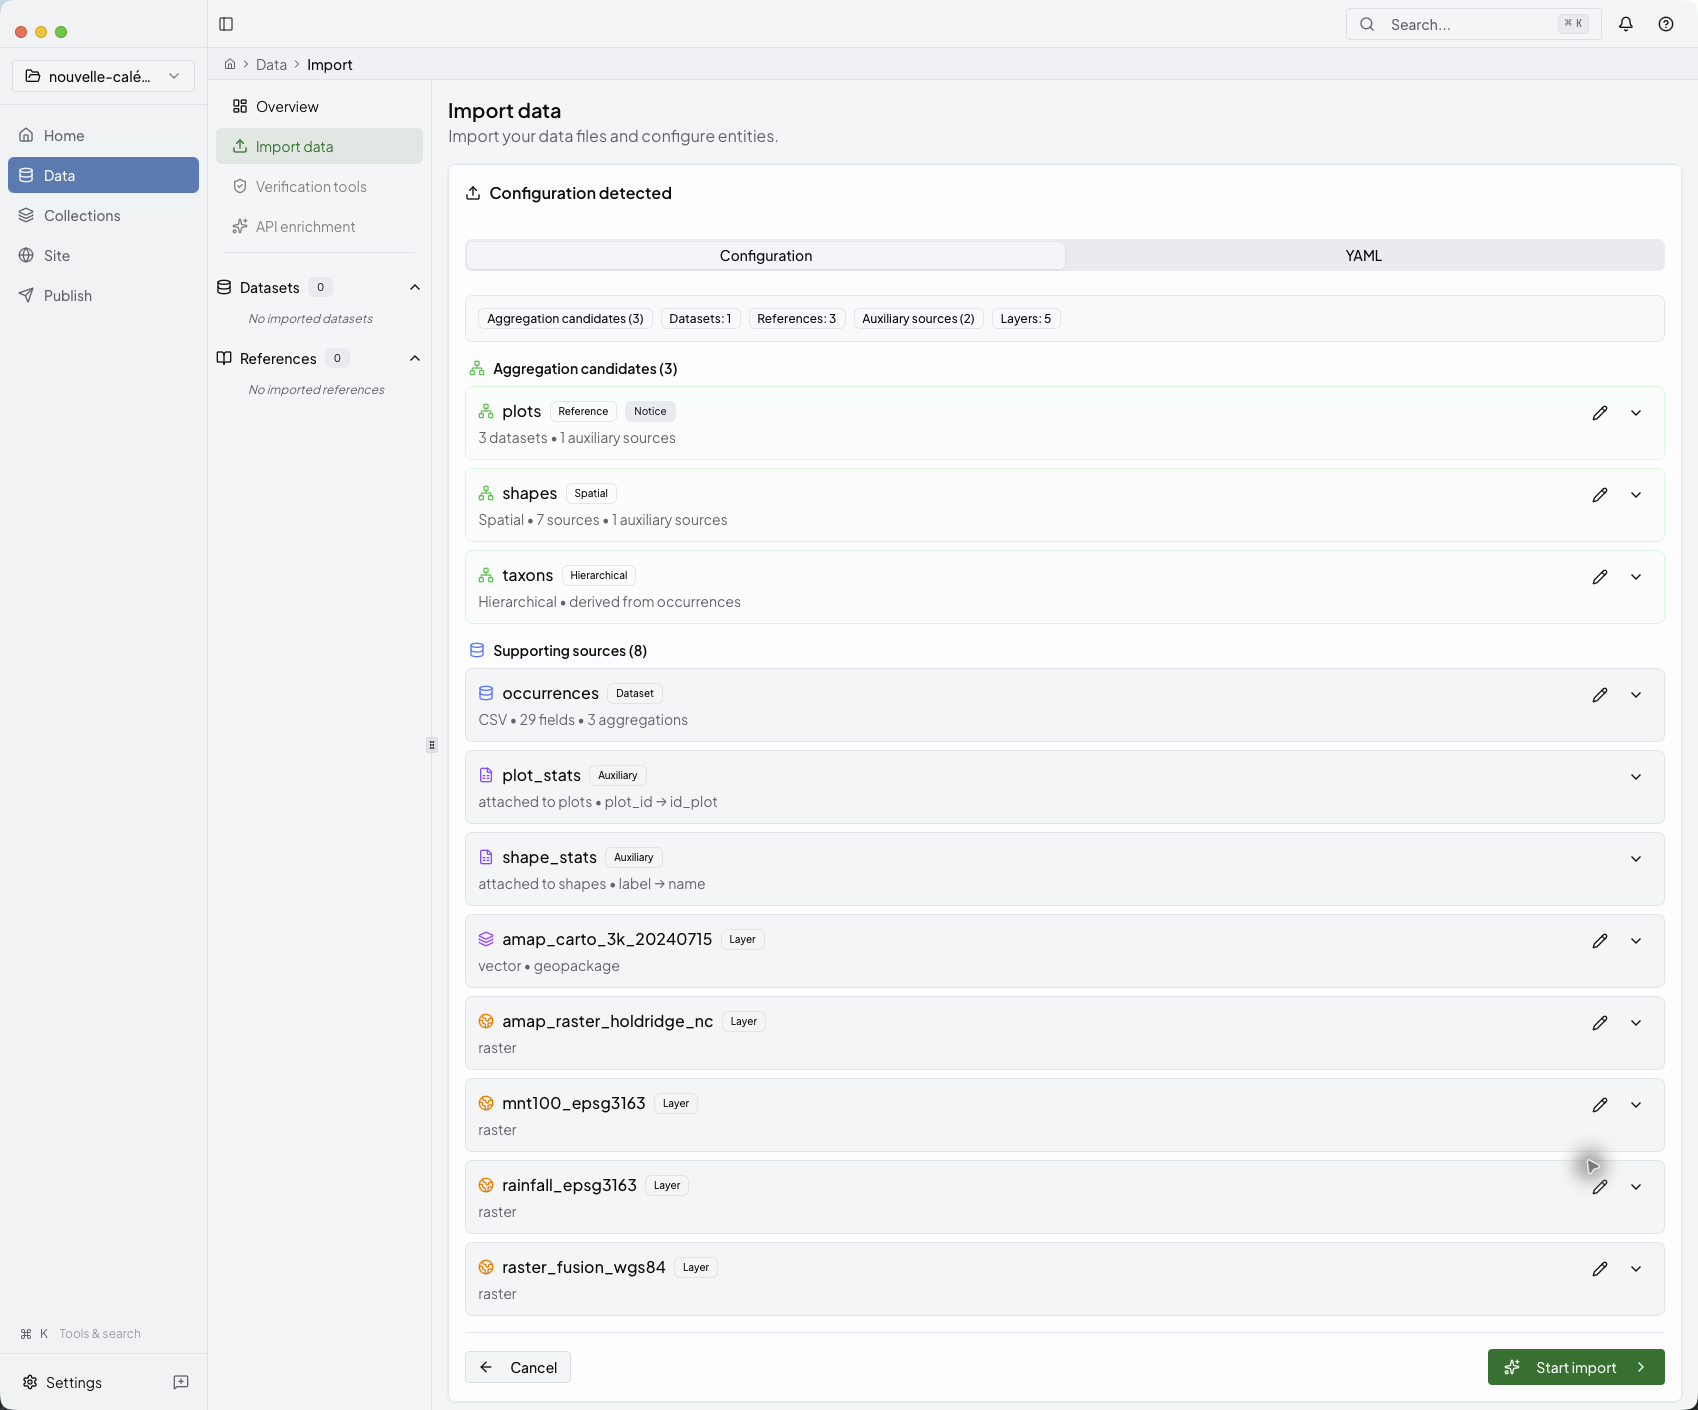Switch to the YAML tab
The image size is (1698, 1410).
pyautogui.click(x=1364, y=256)
